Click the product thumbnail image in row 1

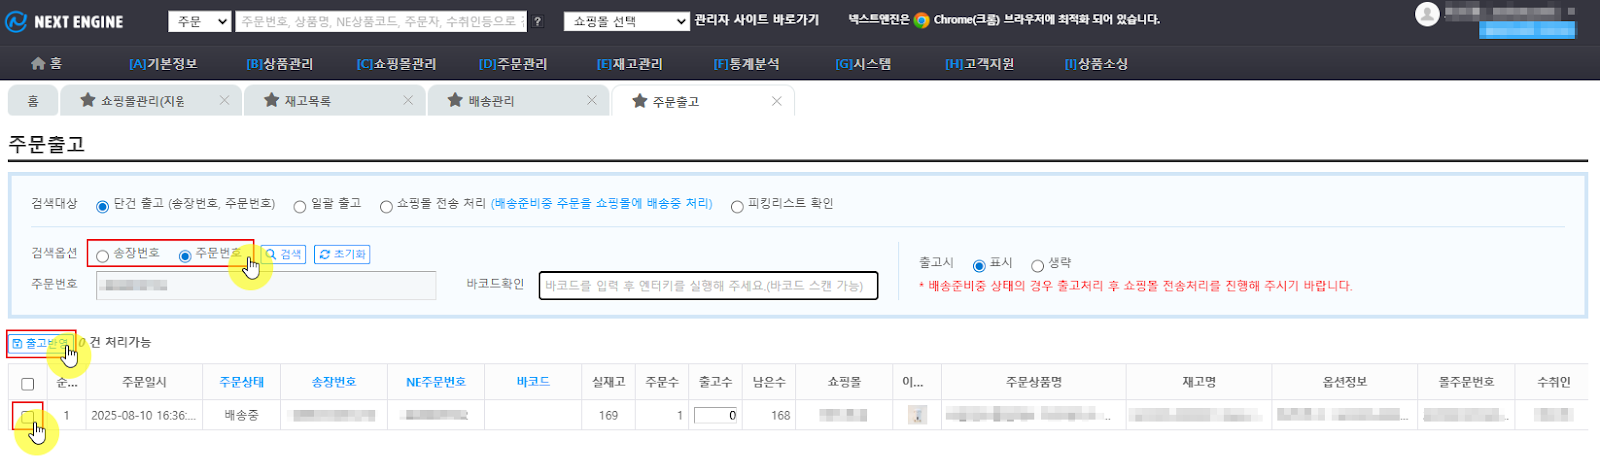[x=917, y=415]
